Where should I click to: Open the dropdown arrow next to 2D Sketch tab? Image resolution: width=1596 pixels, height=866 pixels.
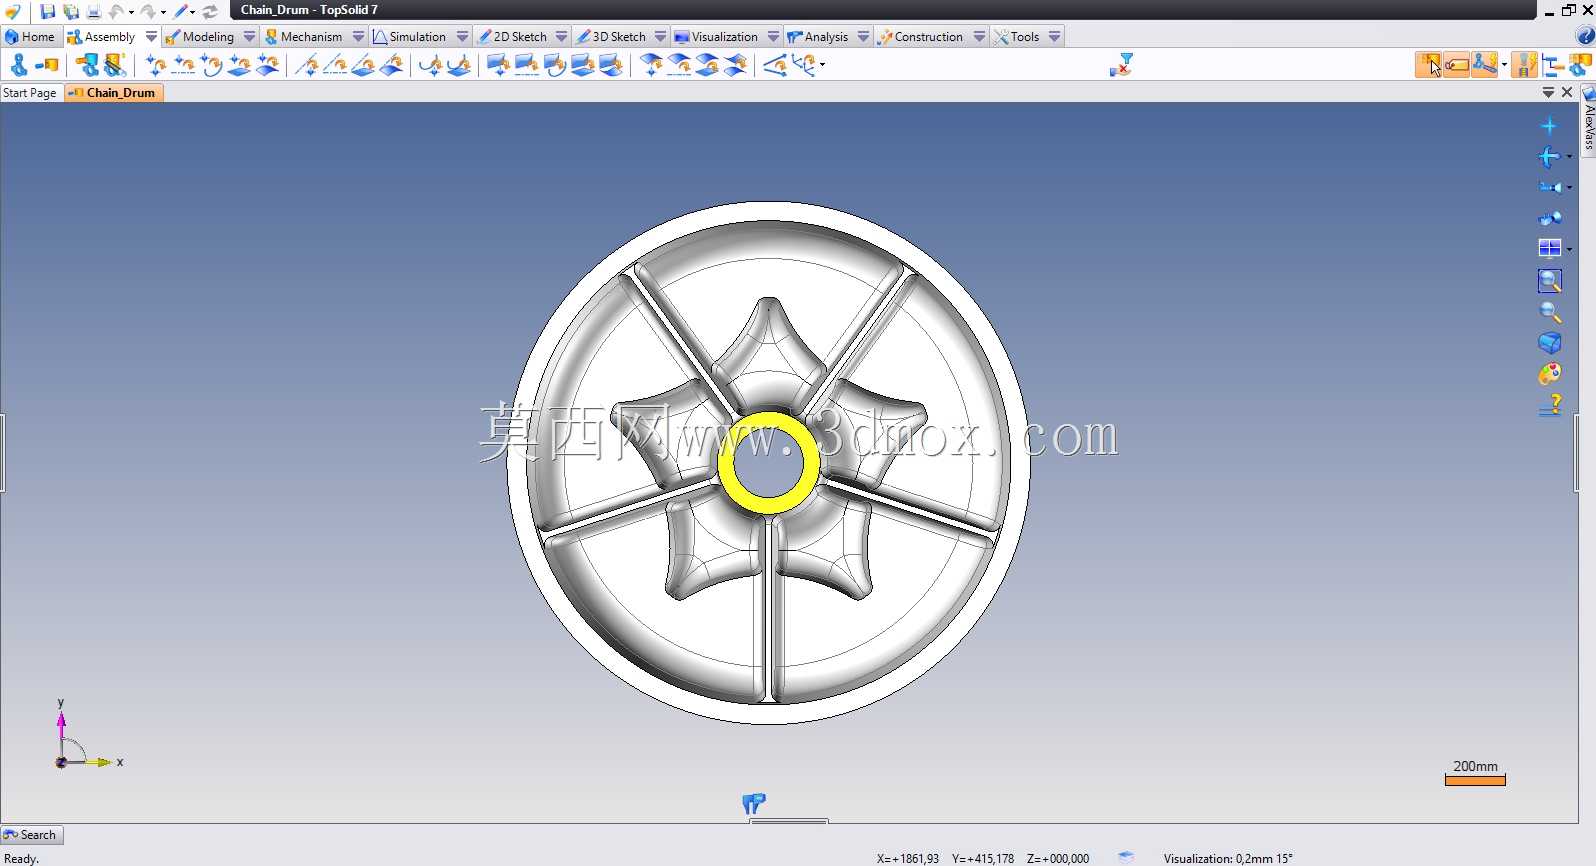click(x=562, y=37)
